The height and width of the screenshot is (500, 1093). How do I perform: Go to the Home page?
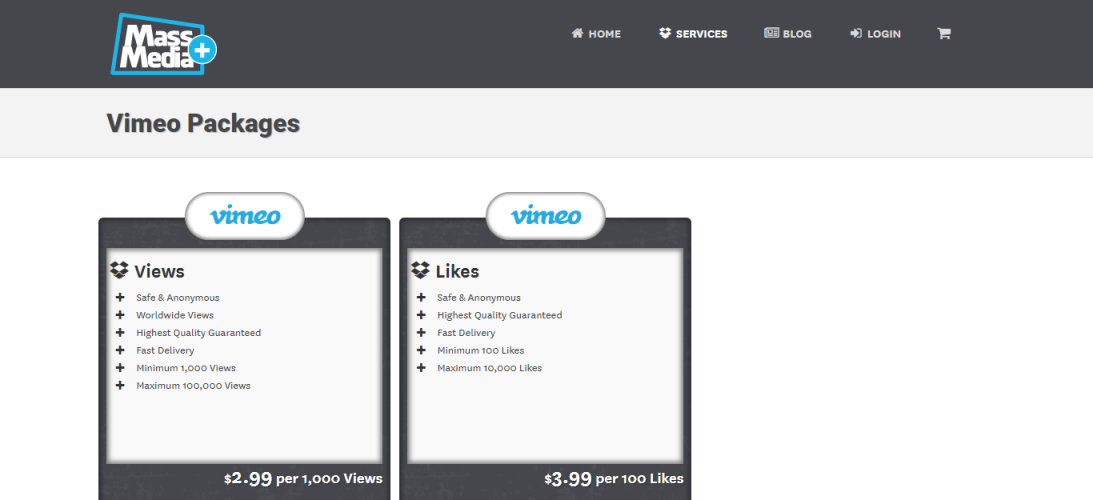596,33
